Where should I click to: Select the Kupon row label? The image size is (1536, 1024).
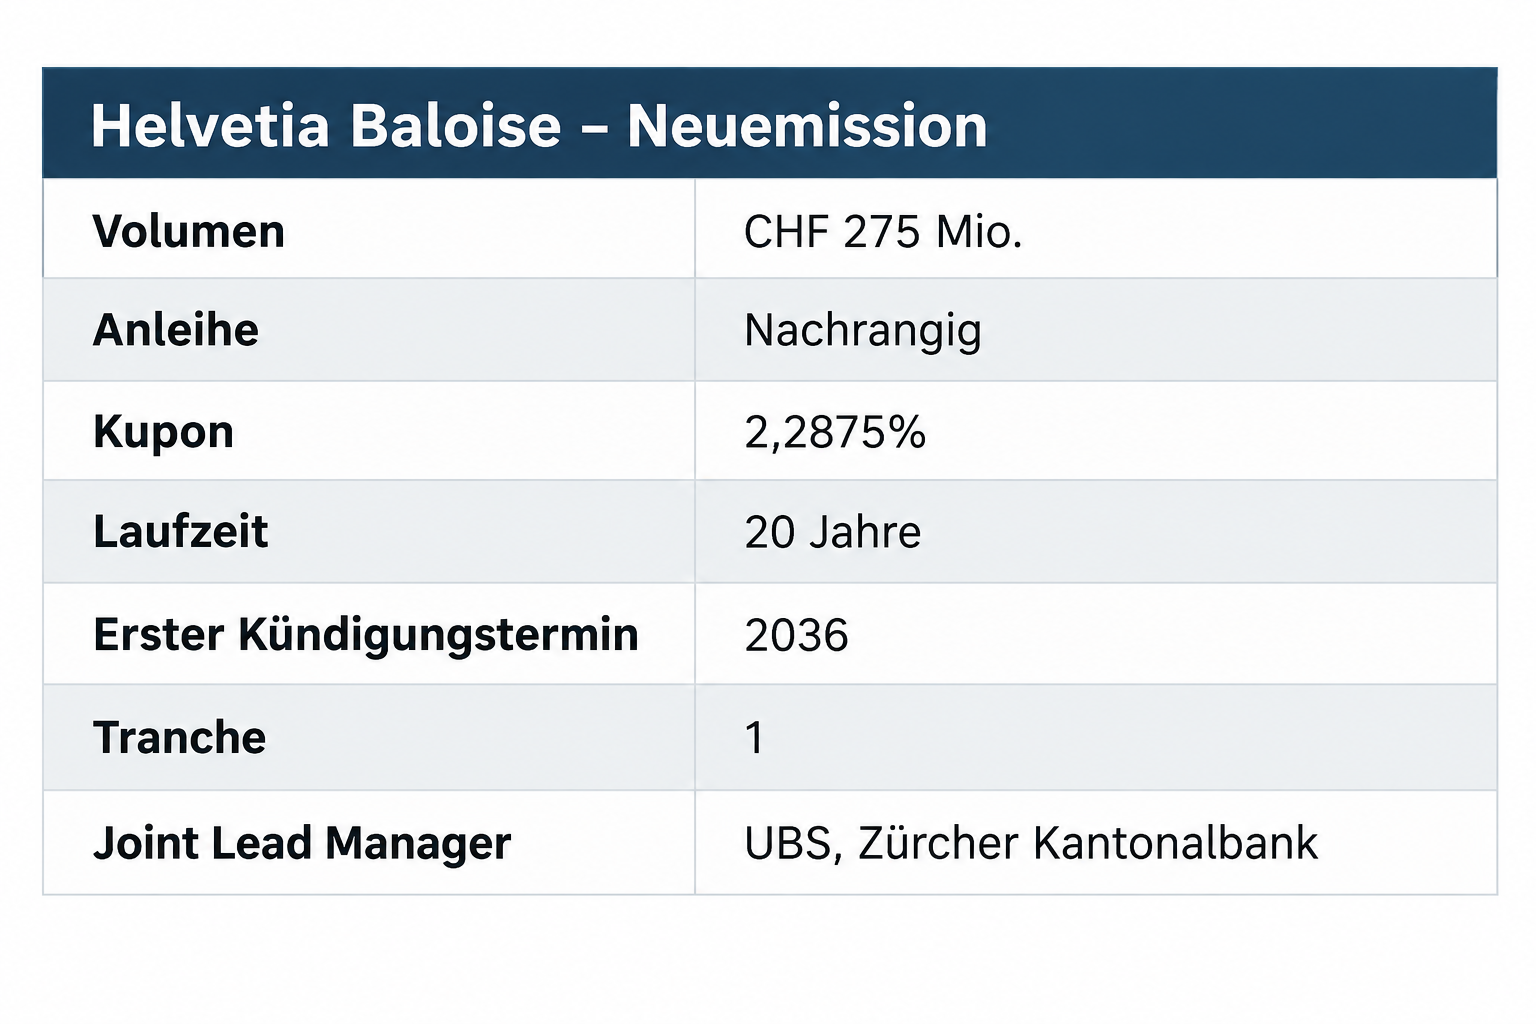point(163,433)
